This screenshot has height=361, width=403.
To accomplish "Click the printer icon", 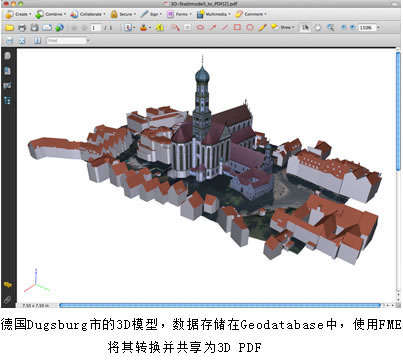I will point(22,28).
